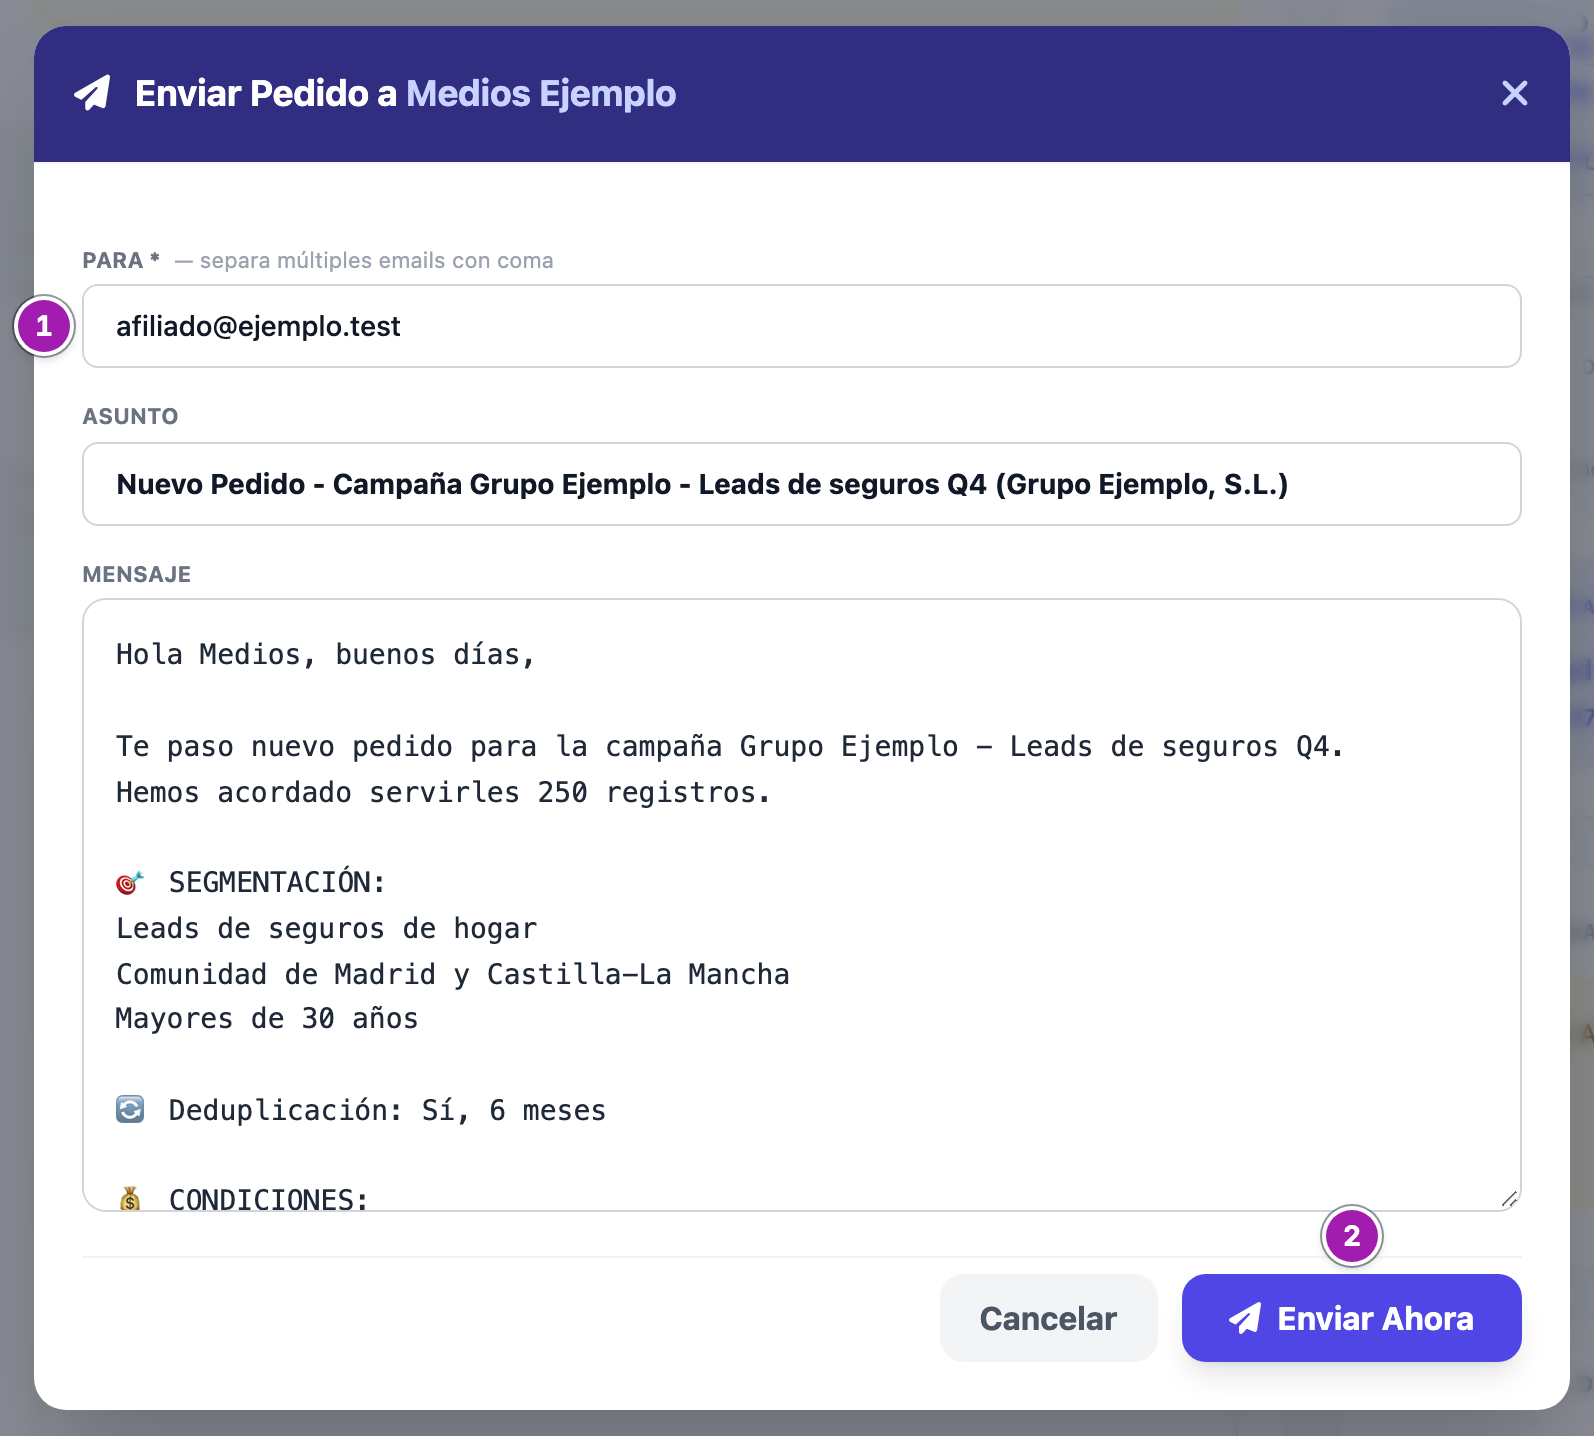Click the textarea resize grip in the message box corner

(1509, 1199)
